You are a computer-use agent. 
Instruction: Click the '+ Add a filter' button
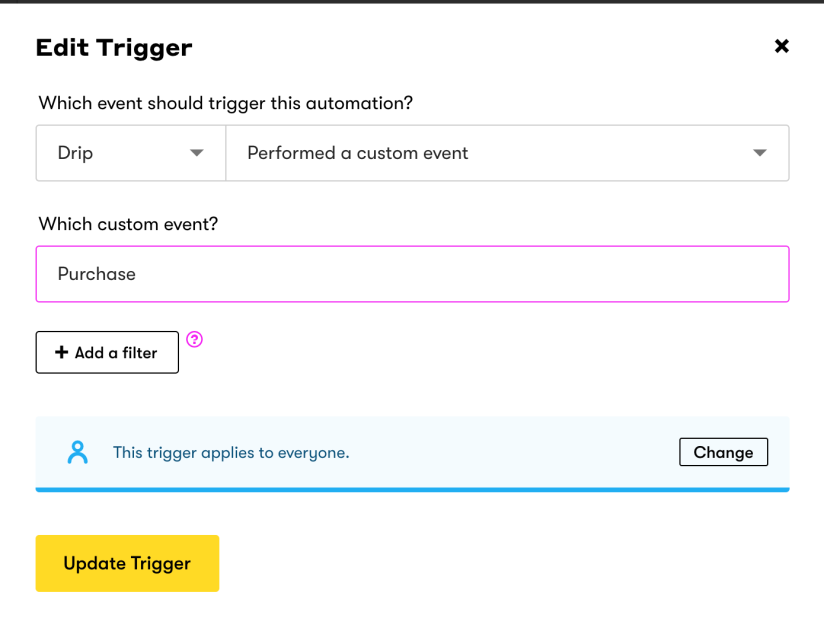(107, 352)
